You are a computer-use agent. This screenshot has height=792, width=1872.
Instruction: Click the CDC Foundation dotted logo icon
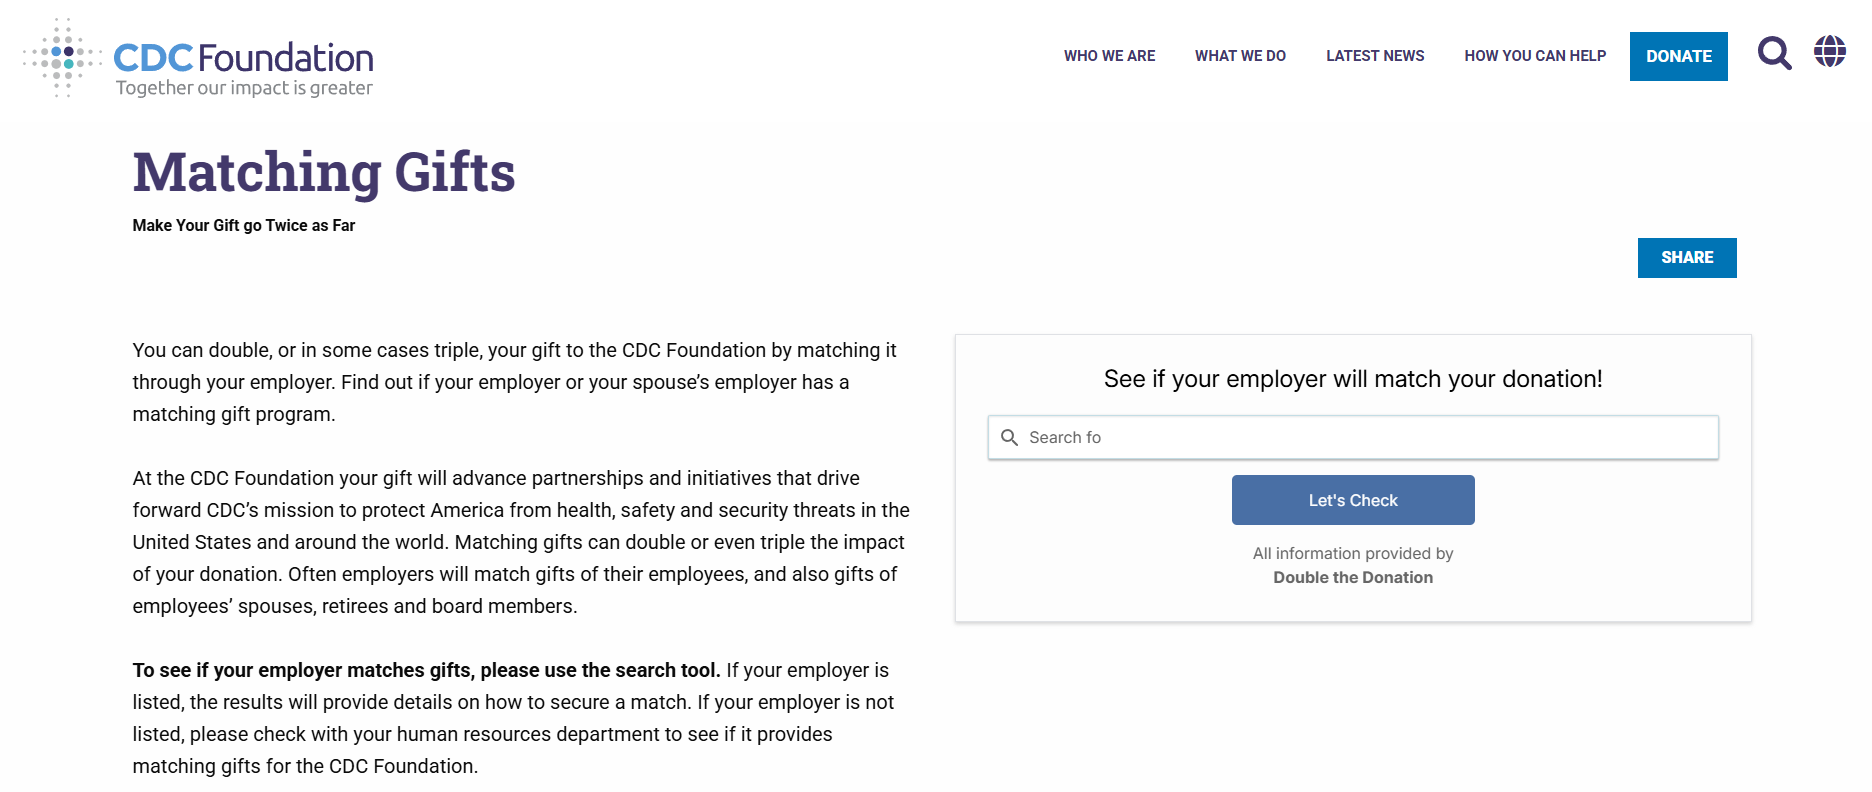pos(62,57)
